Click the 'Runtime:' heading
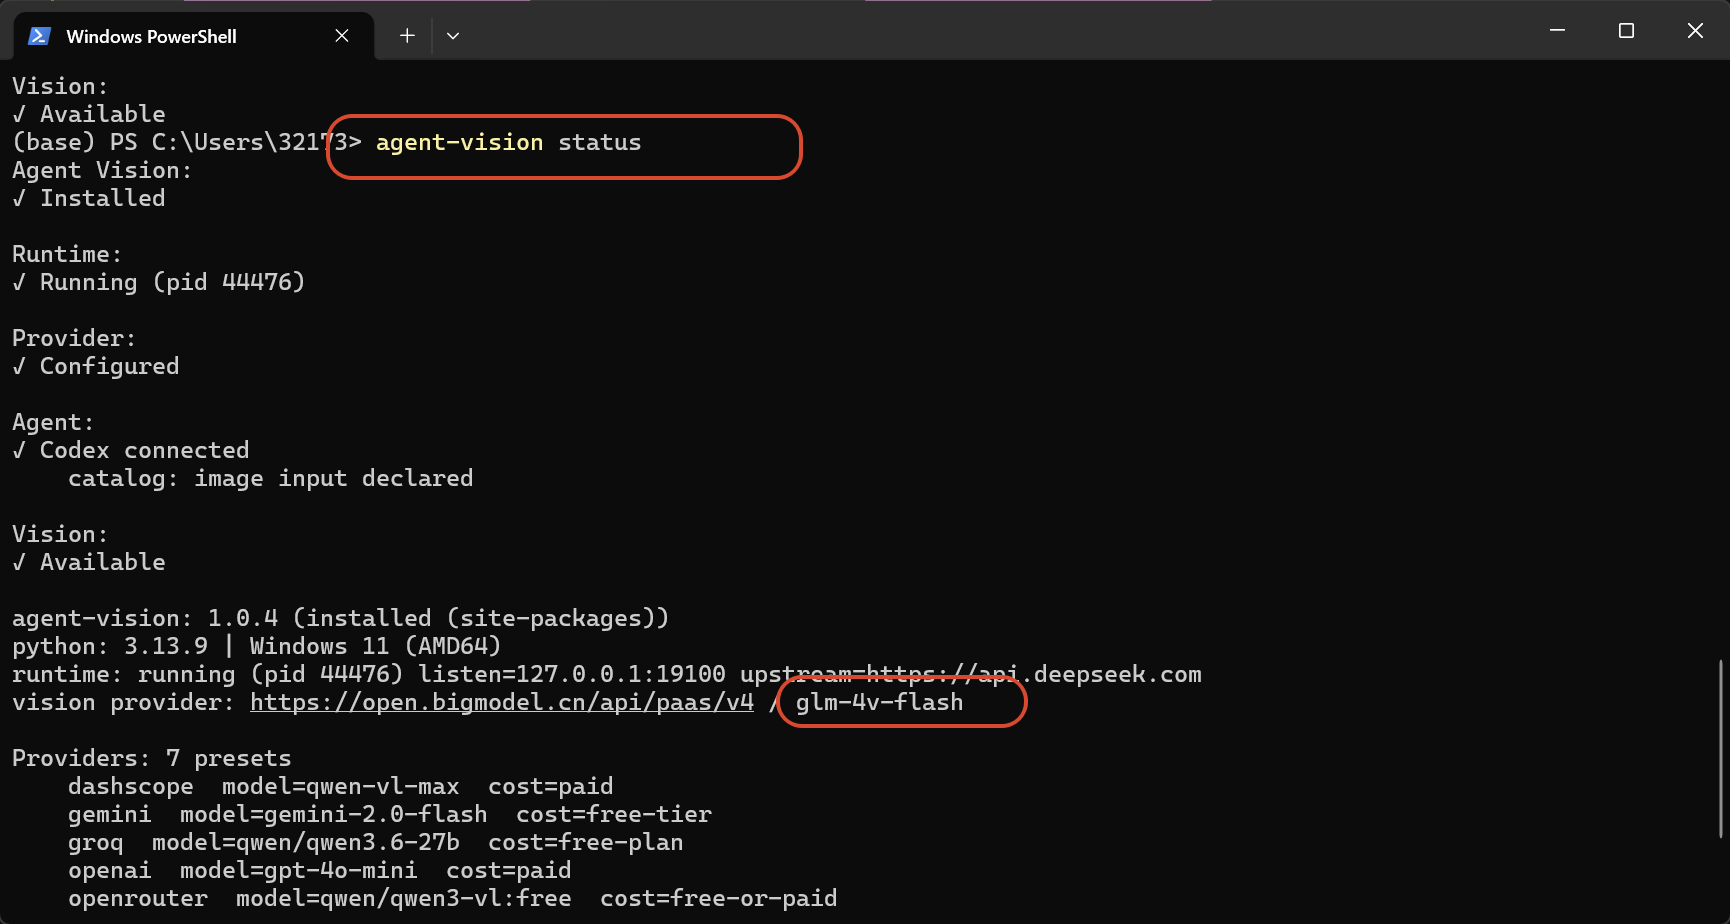The height and width of the screenshot is (924, 1730). click(67, 255)
